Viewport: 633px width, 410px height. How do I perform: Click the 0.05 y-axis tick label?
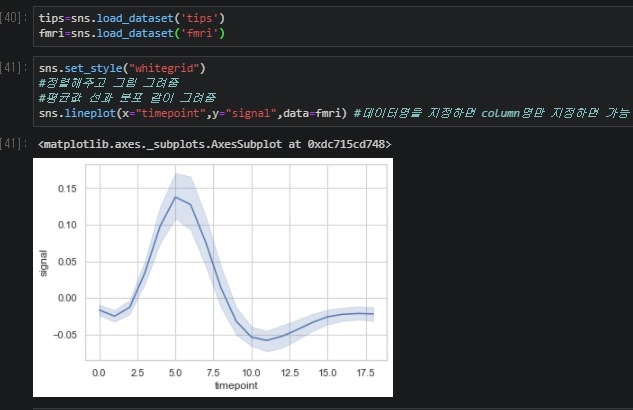[x=67, y=262]
